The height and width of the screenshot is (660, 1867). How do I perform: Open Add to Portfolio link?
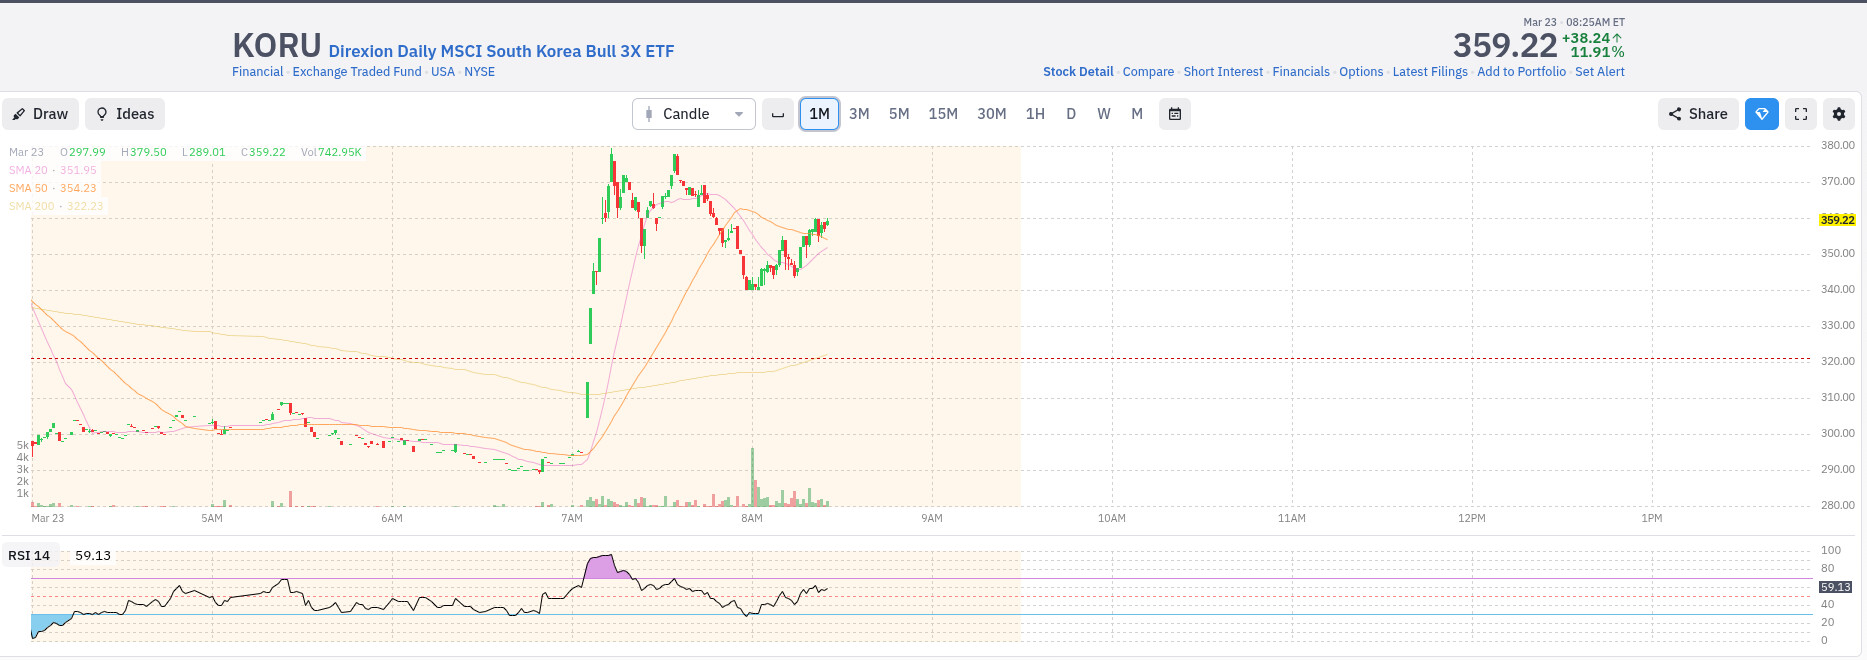[1521, 72]
